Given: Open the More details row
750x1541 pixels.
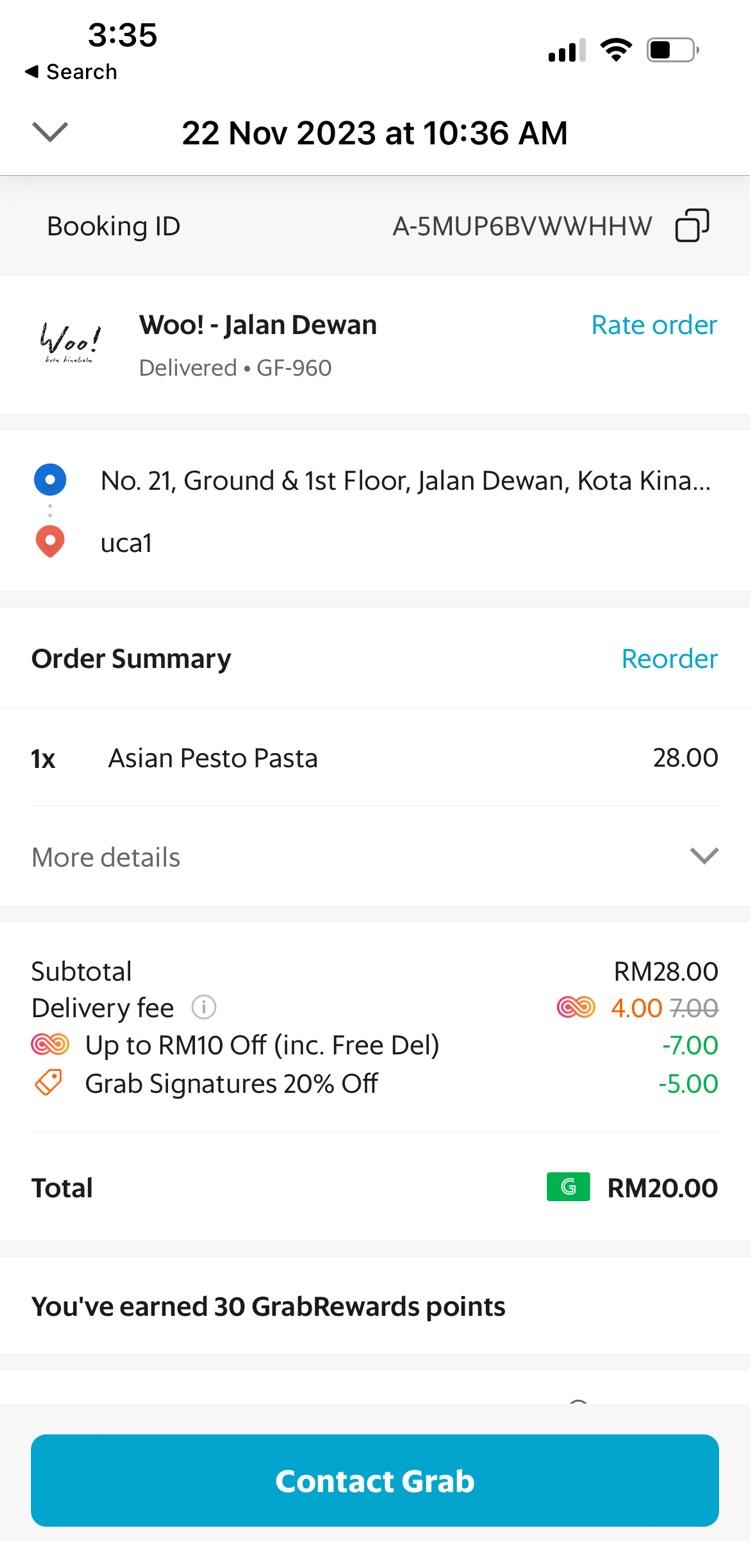Looking at the screenshot, I should pos(106,857).
